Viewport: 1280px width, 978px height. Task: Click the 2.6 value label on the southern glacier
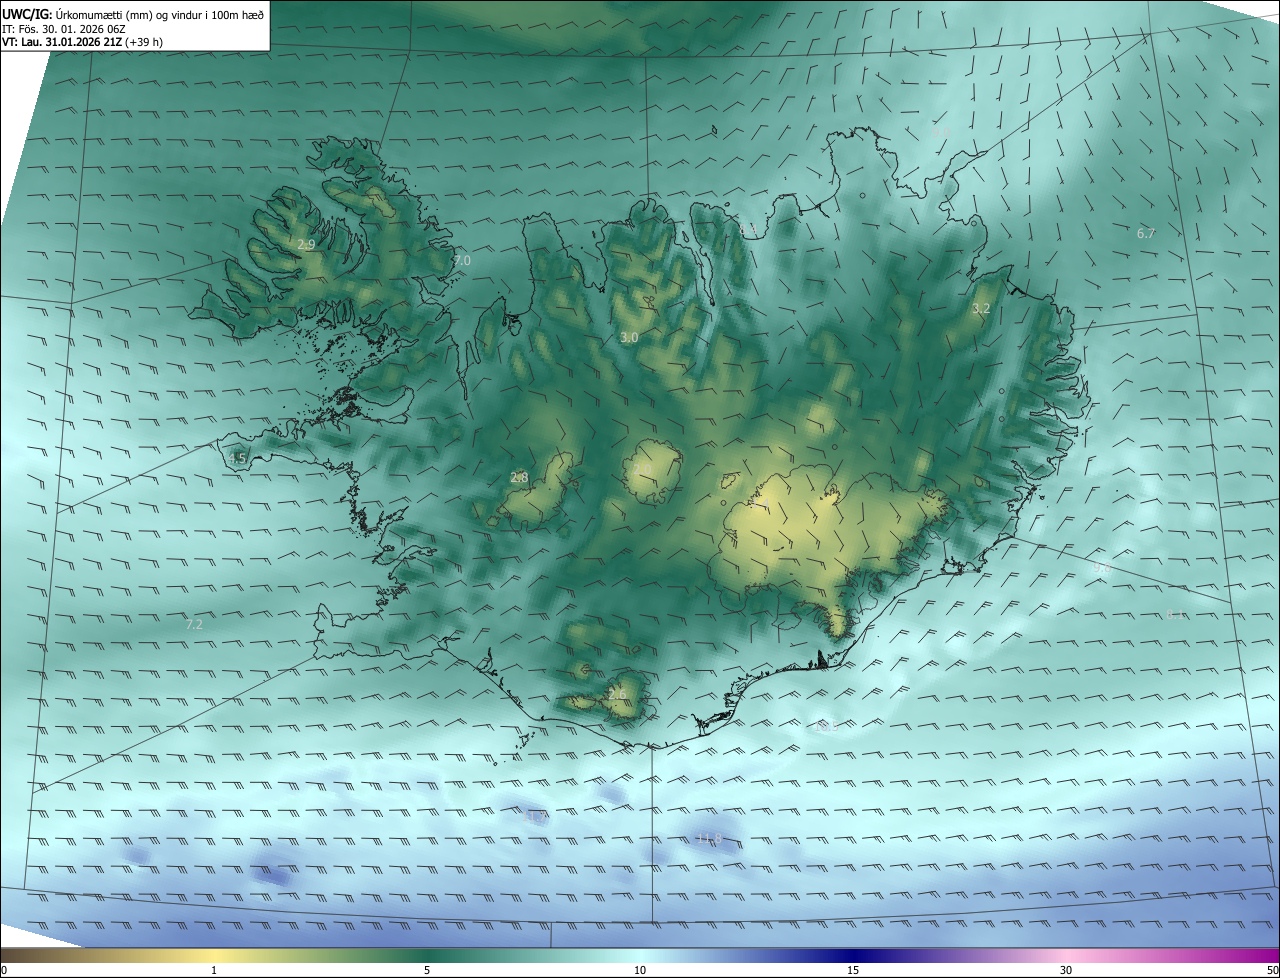[x=617, y=694]
